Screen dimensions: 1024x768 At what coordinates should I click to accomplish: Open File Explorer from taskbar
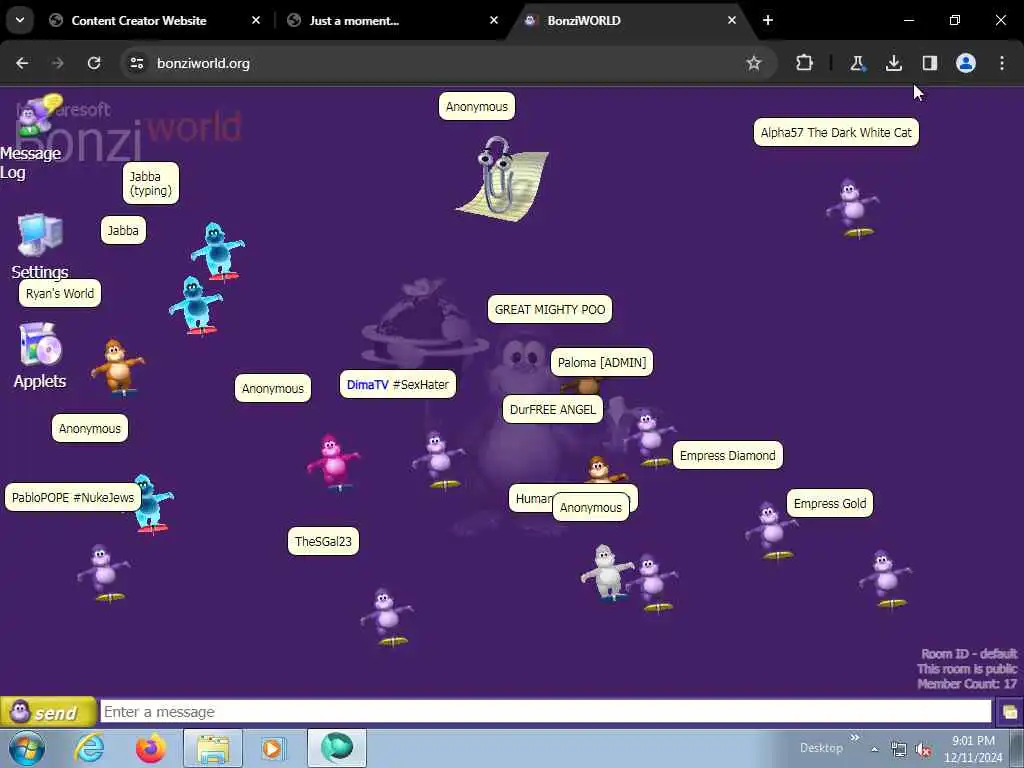213,748
